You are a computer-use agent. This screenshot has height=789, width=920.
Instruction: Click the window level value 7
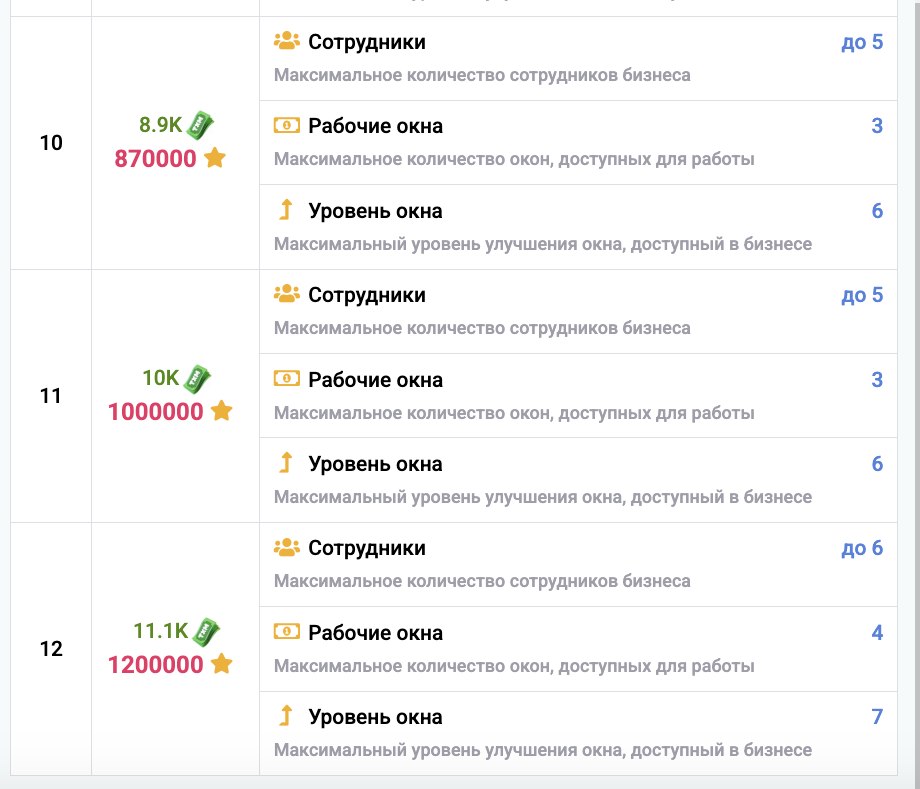[x=877, y=717]
